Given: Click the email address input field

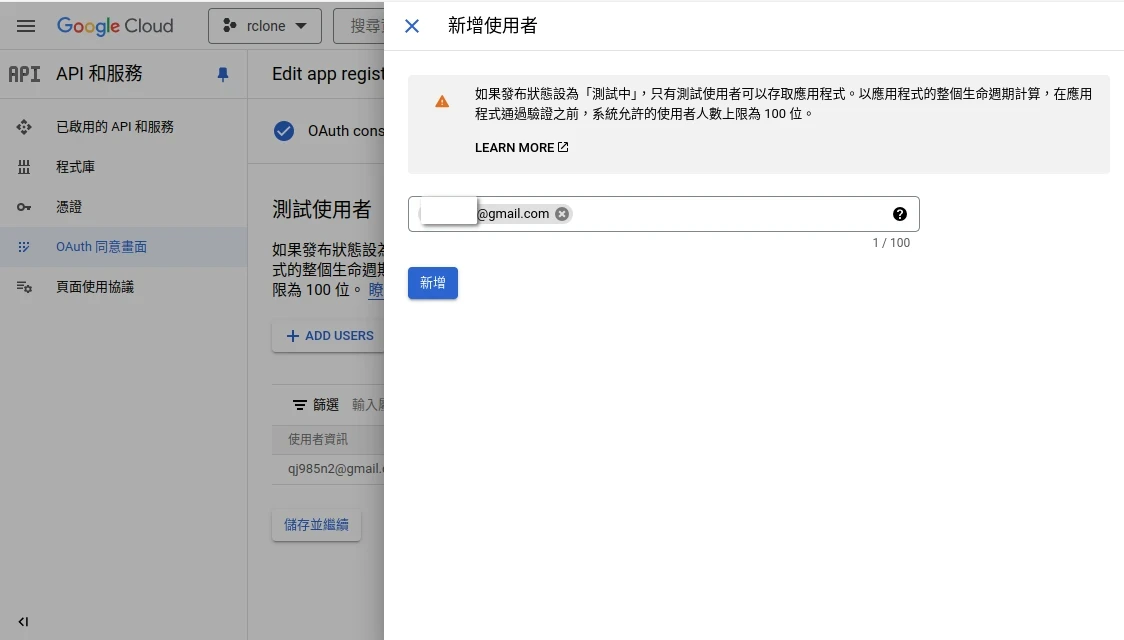Looking at the screenshot, I should coord(730,214).
